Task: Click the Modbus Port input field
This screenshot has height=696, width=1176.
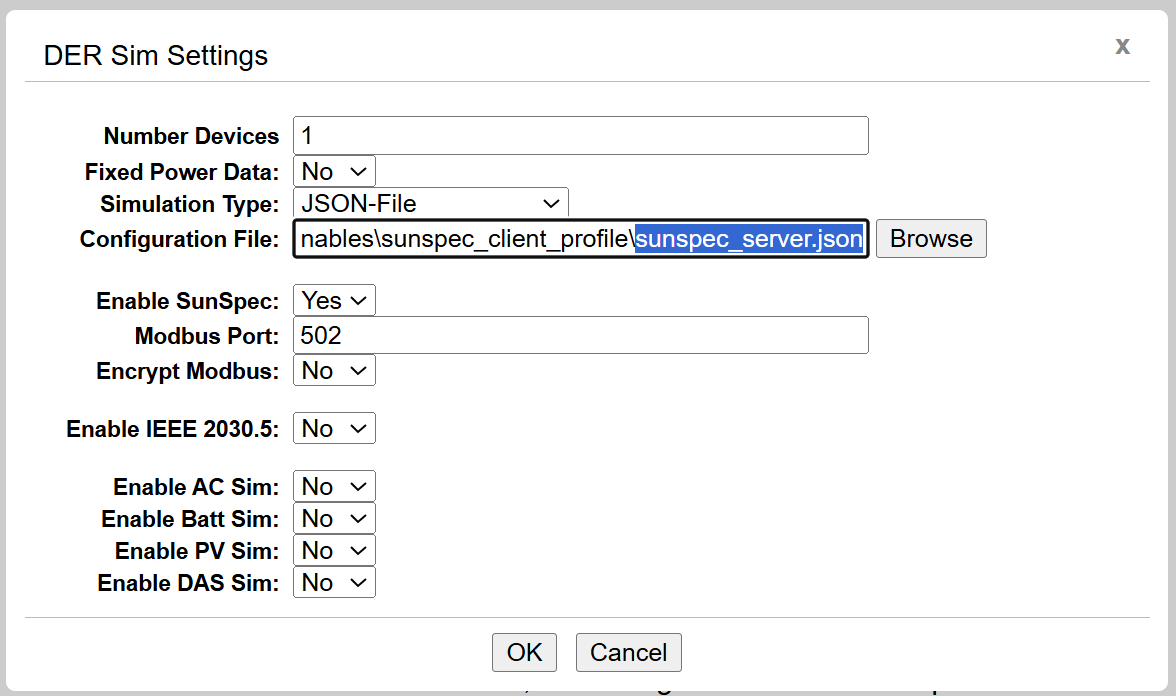Action: click(x=580, y=335)
